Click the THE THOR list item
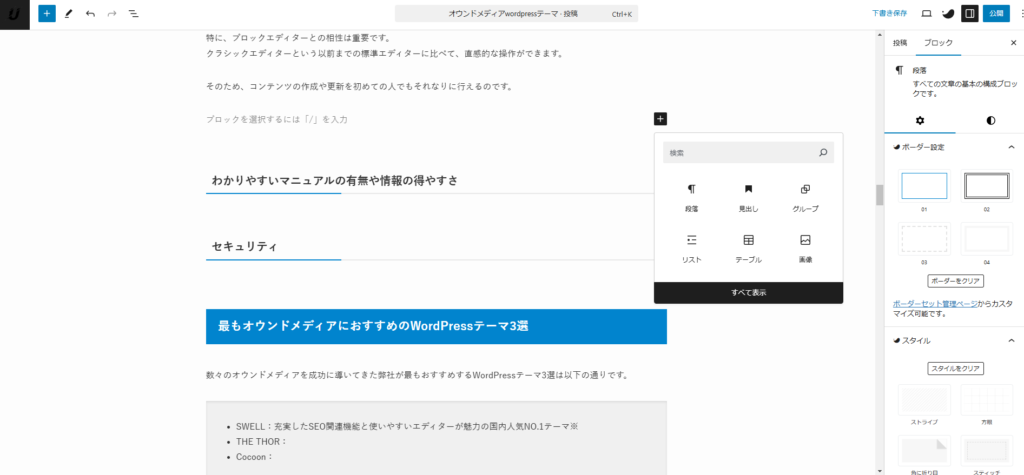The height and width of the screenshot is (475, 1024). (262, 442)
